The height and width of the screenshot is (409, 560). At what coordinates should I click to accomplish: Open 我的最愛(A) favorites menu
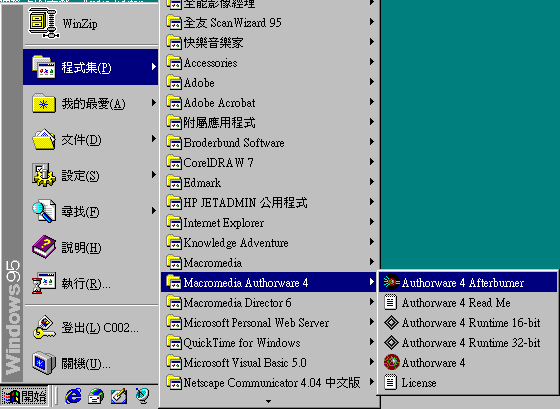91,104
